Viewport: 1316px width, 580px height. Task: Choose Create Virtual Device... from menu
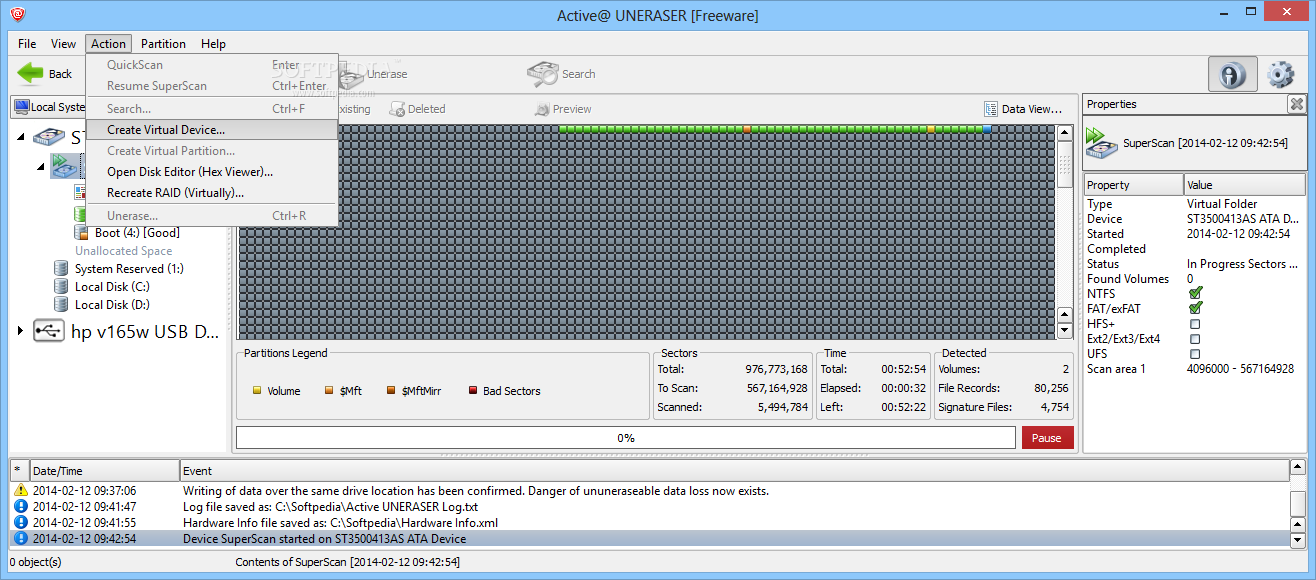point(212,130)
